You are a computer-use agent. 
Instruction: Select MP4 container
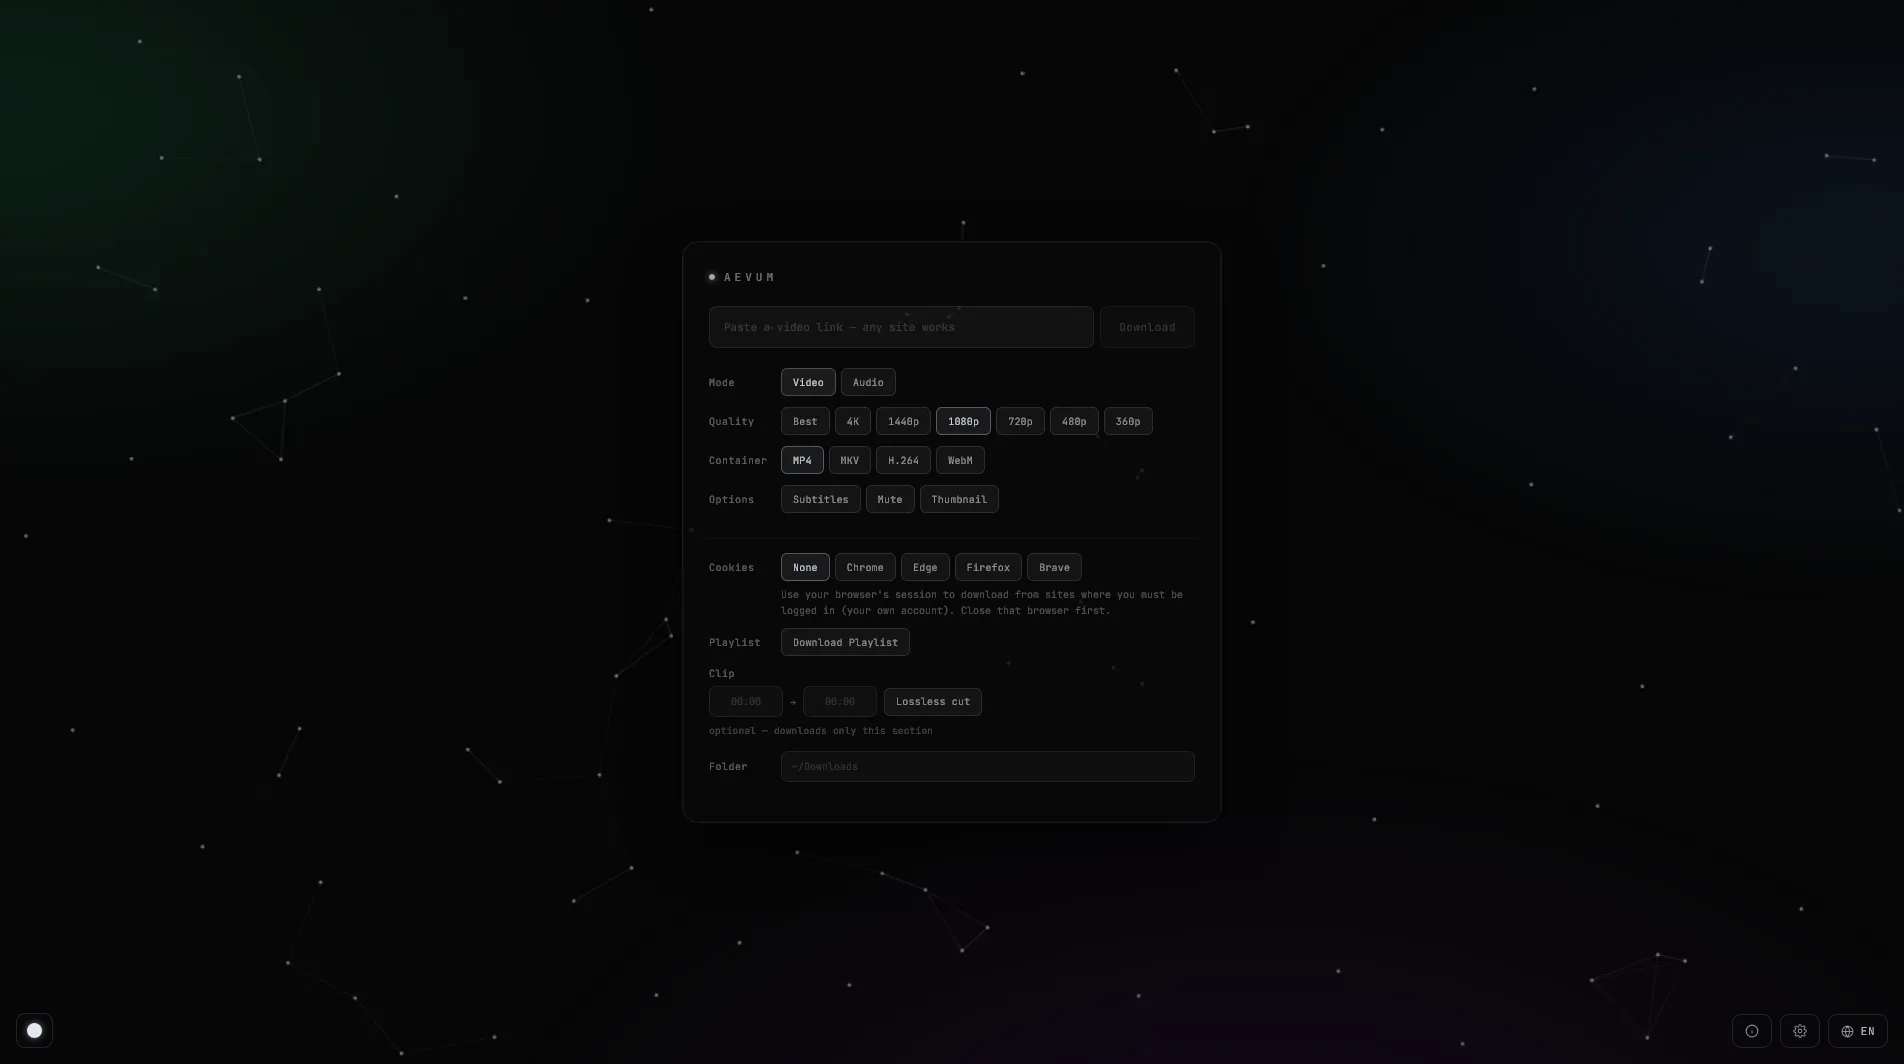click(x=802, y=460)
